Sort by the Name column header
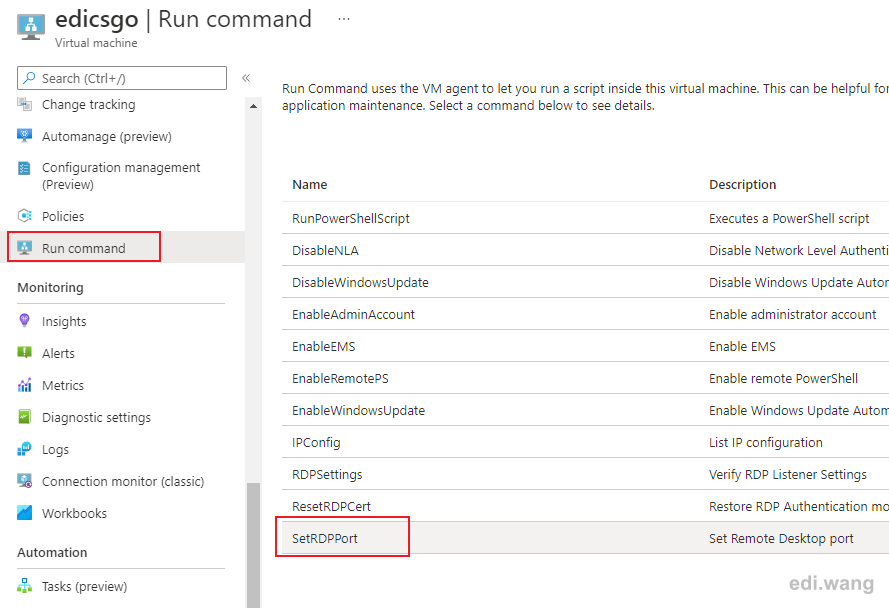Screen dimensions: 889x608 (x=310, y=184)
